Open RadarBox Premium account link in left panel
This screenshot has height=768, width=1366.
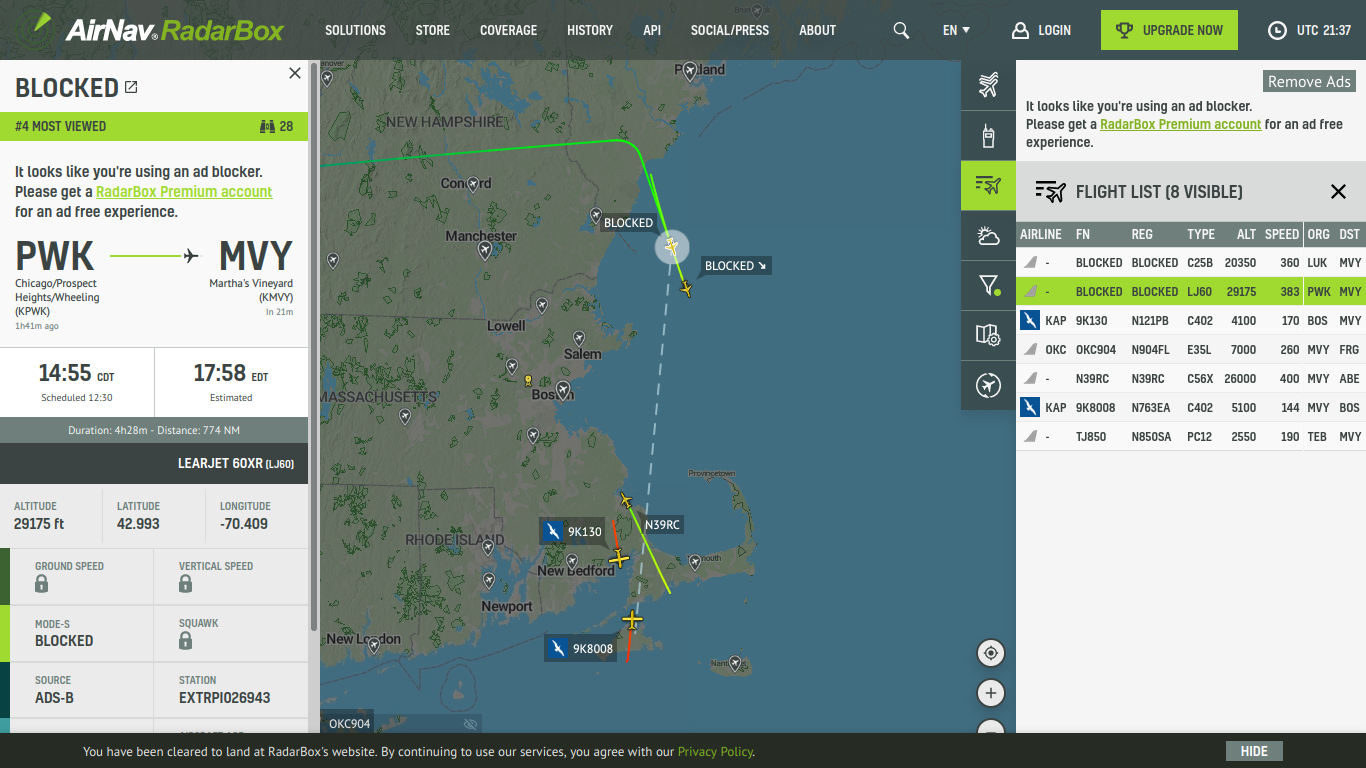[184, 192]
